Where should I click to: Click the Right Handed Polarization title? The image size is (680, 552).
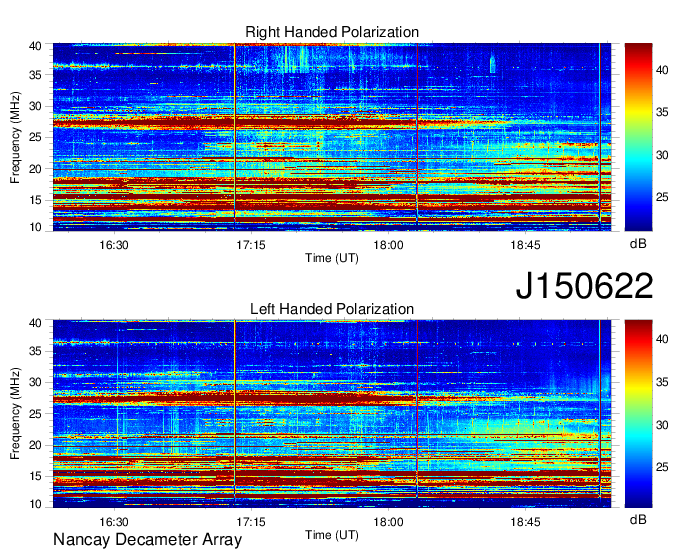[332, 32]
